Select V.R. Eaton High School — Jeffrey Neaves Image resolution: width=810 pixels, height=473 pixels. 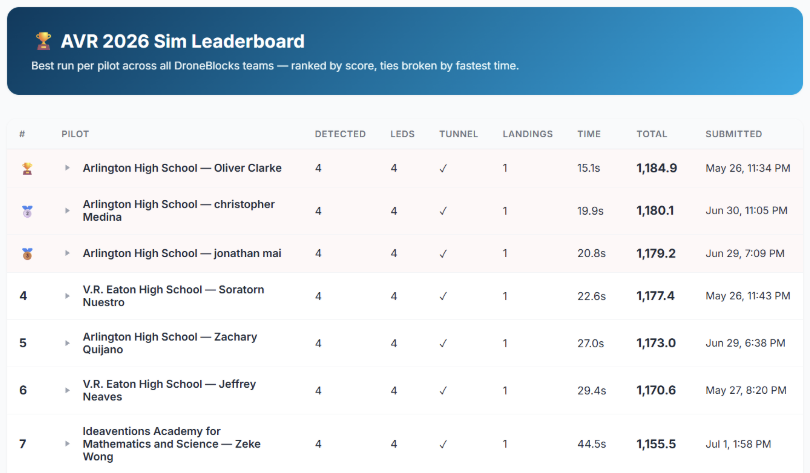[x=169, y=390]
